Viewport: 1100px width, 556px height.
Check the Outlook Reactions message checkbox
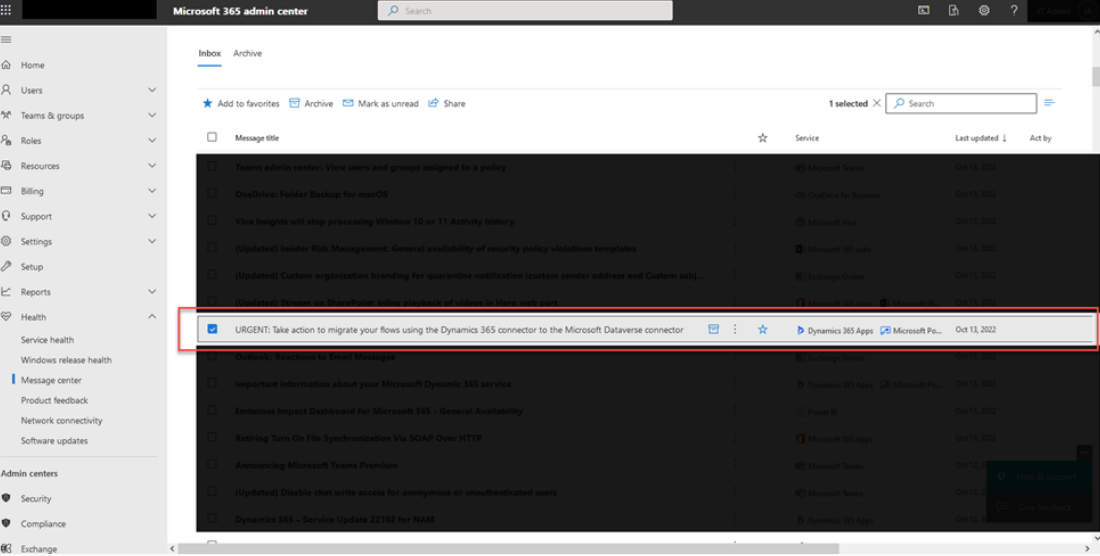coord(212,356)
